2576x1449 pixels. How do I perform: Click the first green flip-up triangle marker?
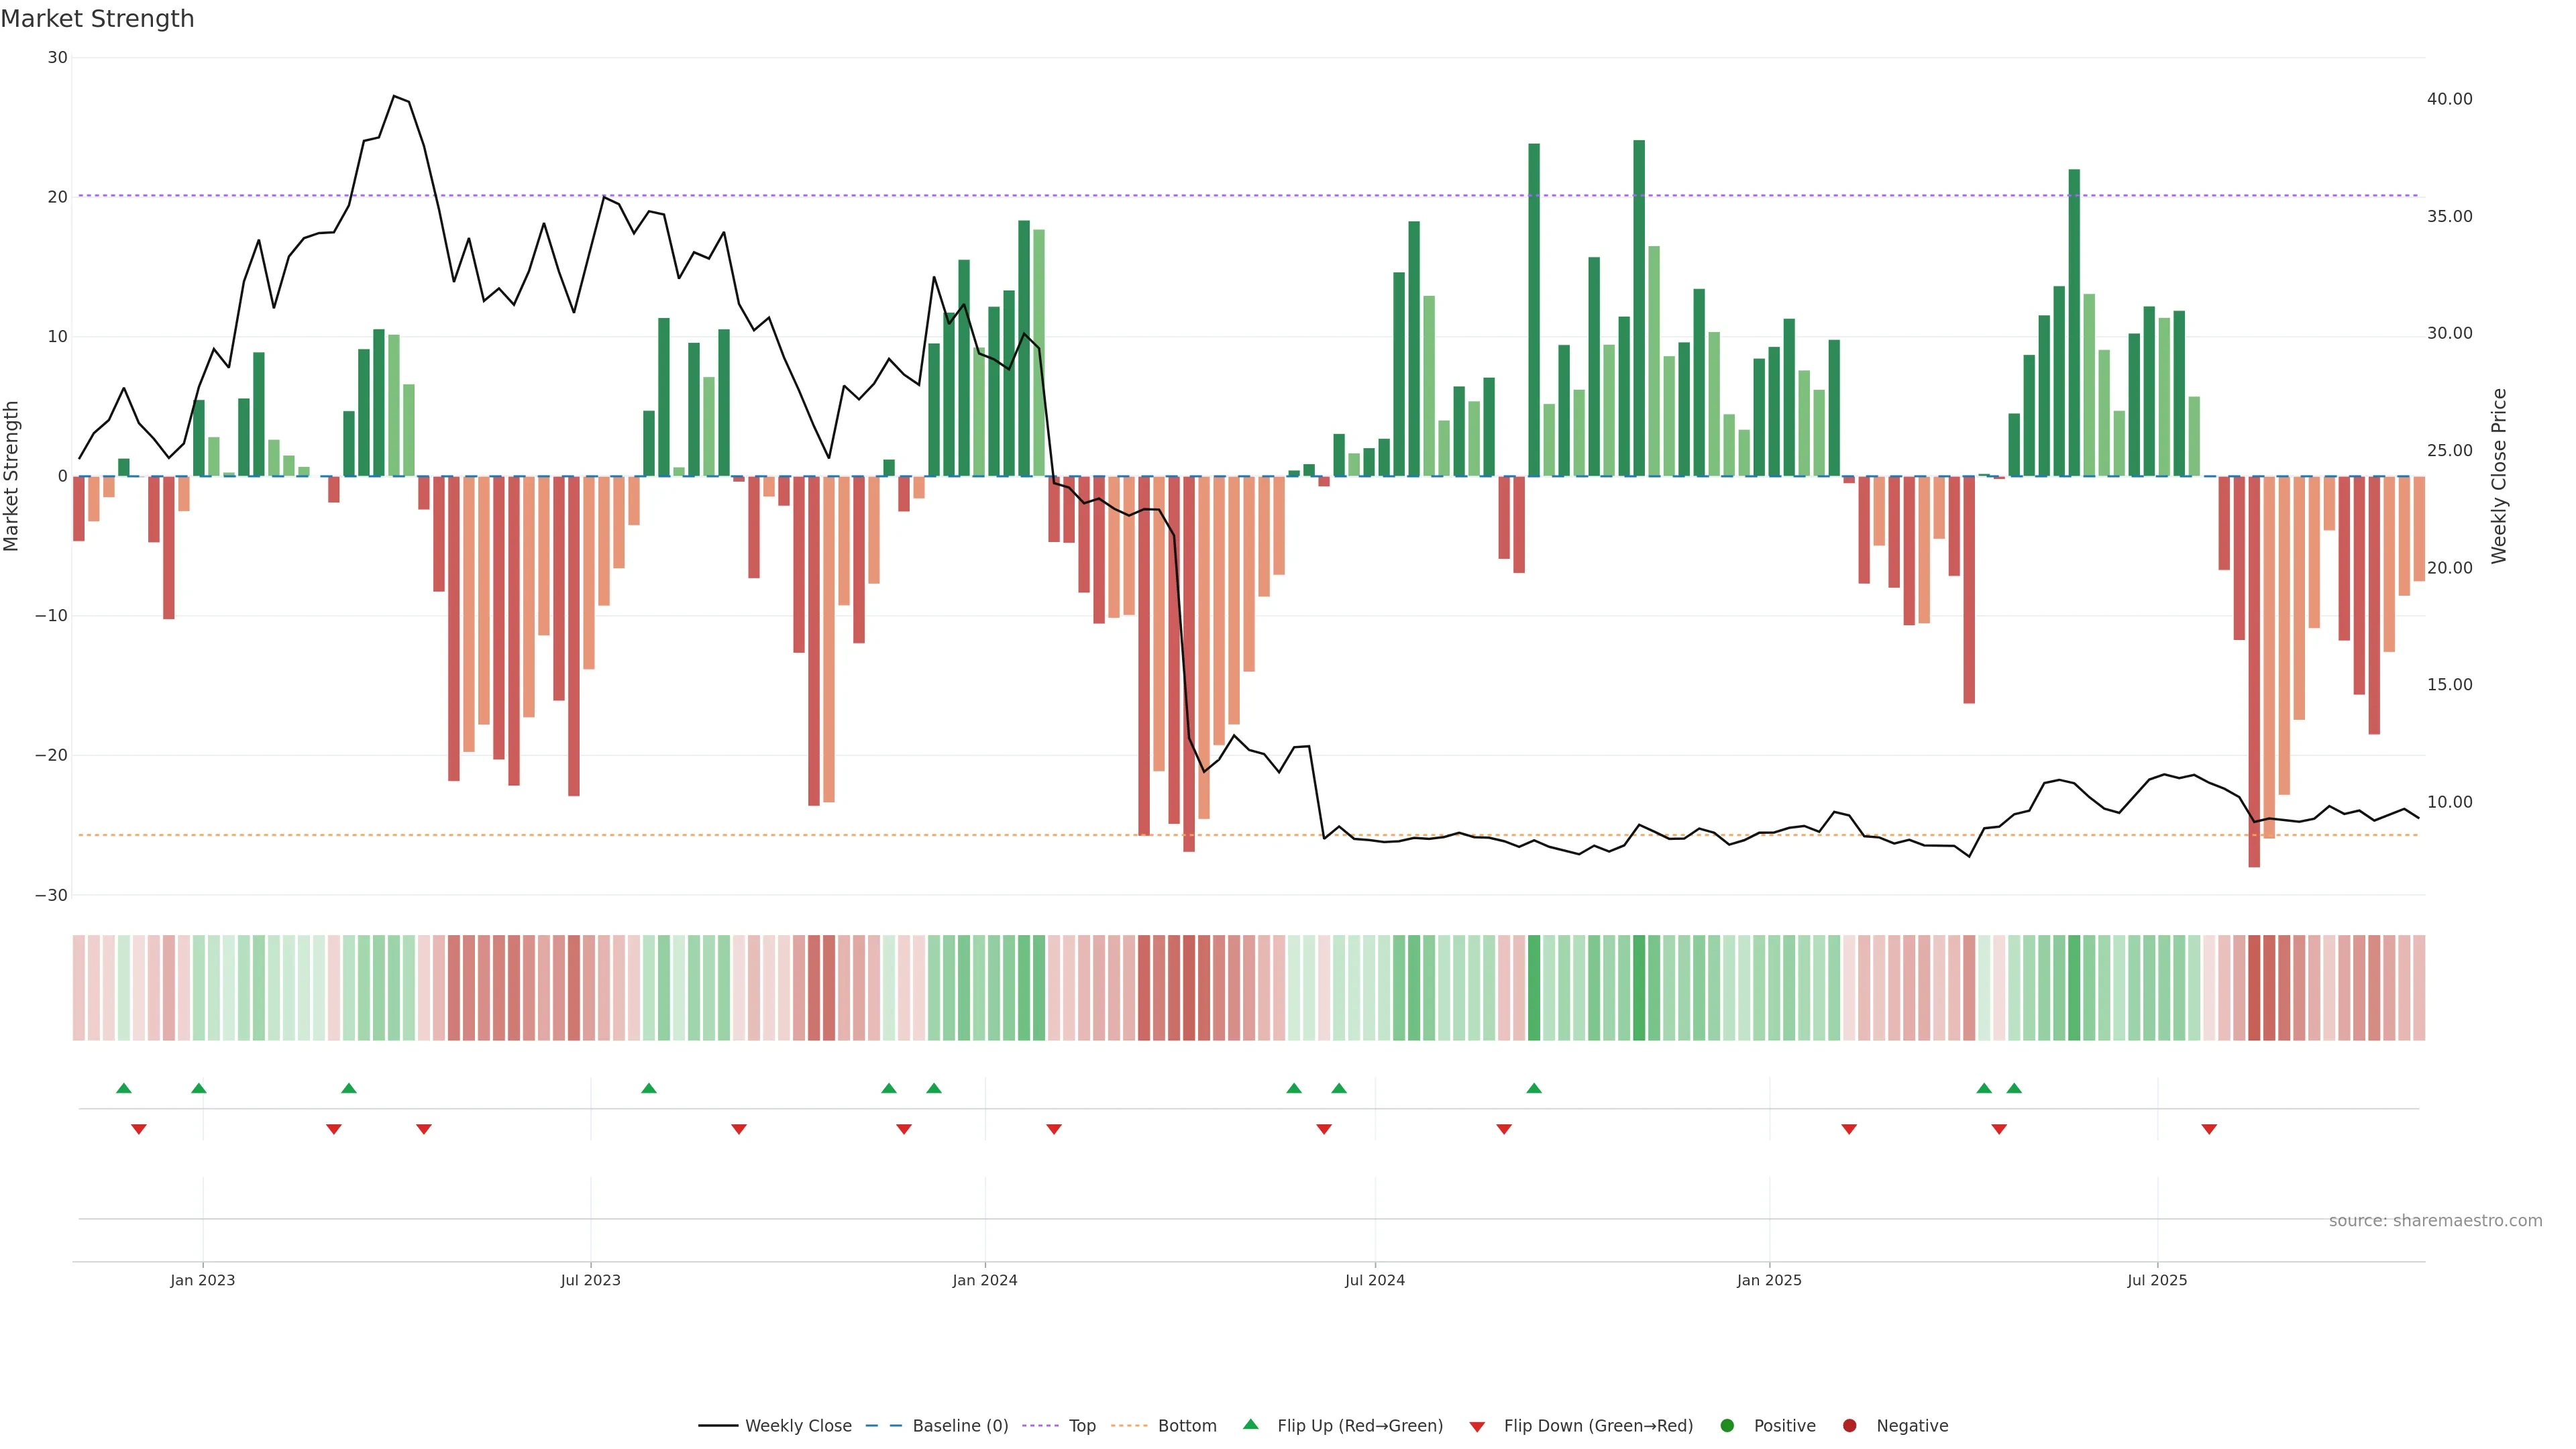point(124,1088)
